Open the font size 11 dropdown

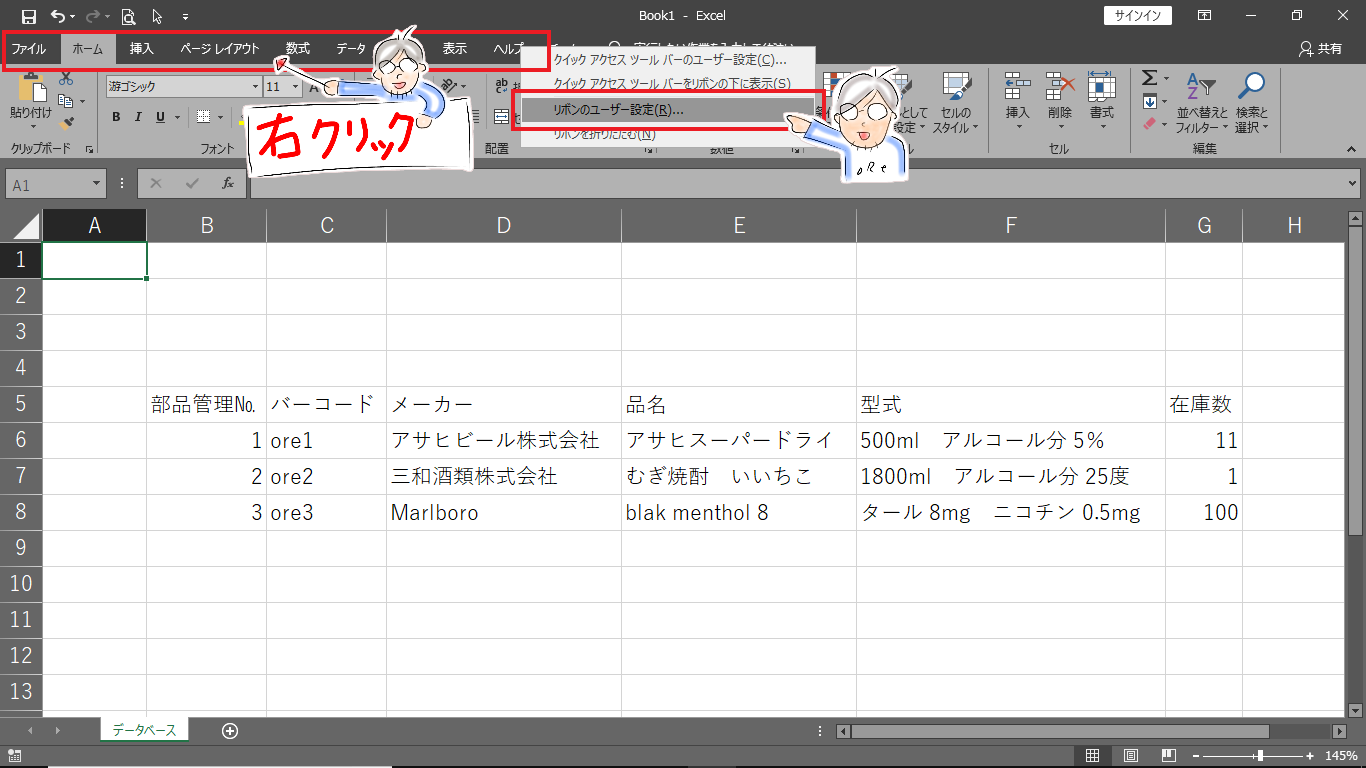pyautogui.click(x=295, y=87)
